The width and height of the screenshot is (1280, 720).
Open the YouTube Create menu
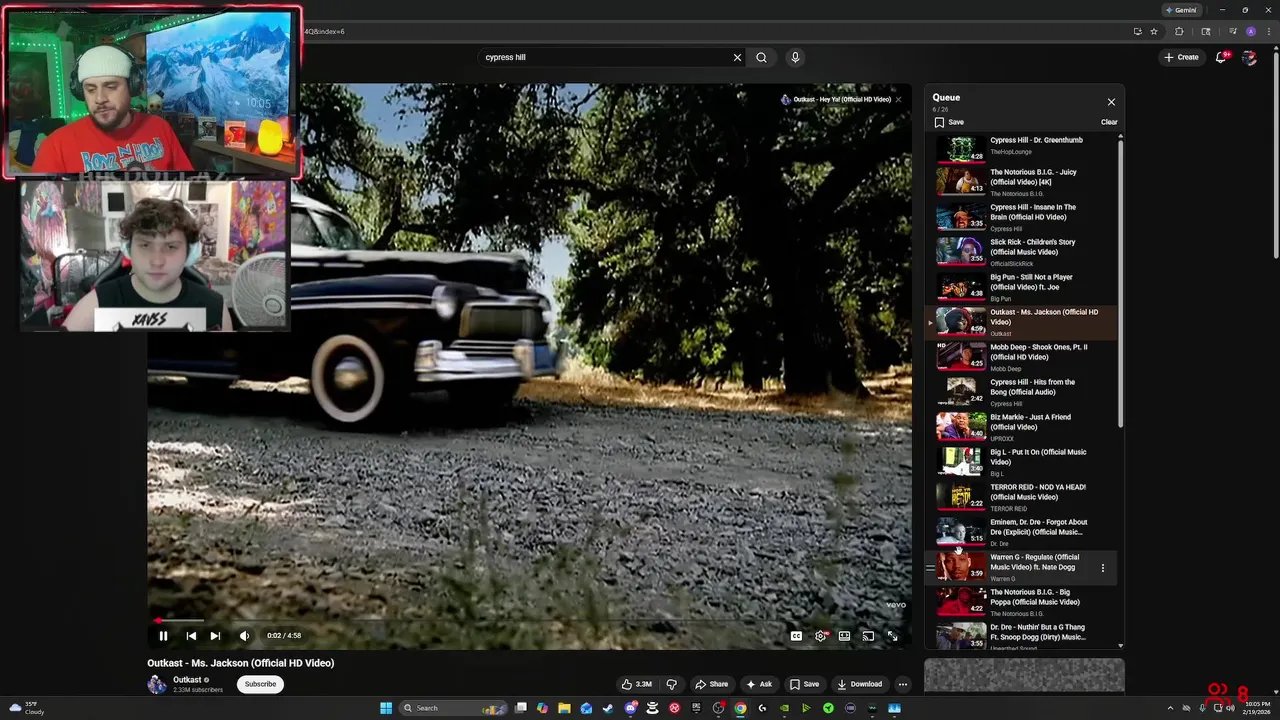click(1181, 57)
